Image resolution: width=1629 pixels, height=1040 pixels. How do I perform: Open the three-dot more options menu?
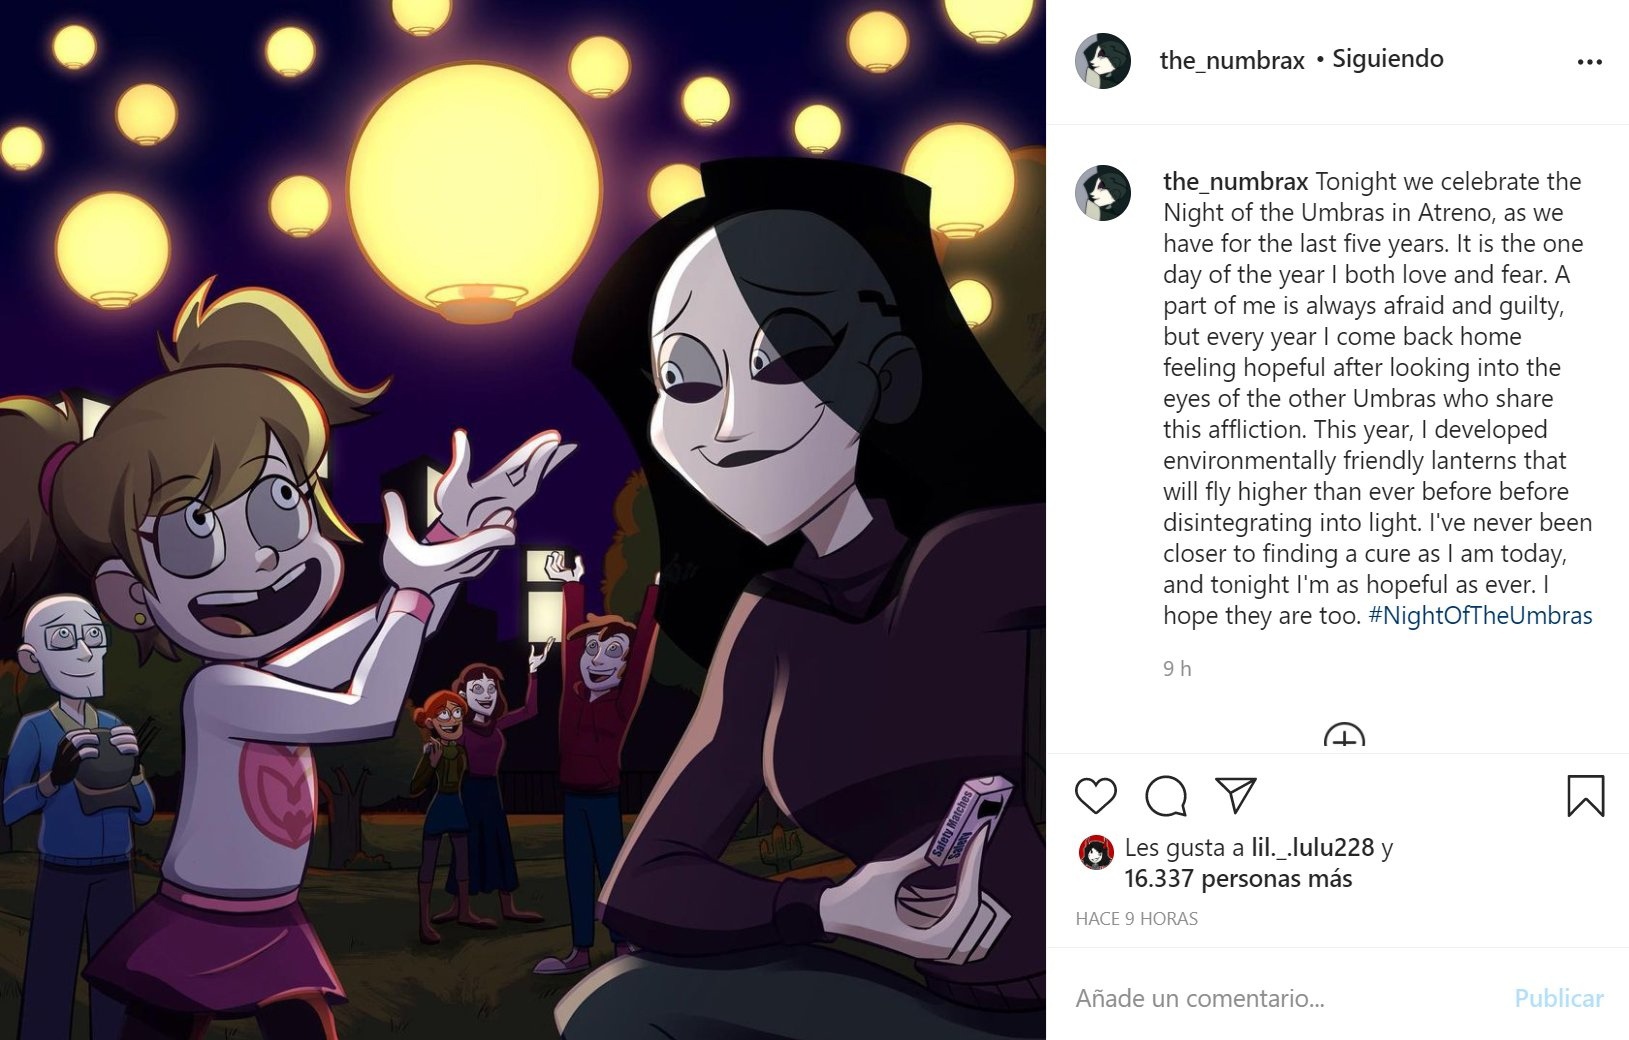pos(1589,62)
